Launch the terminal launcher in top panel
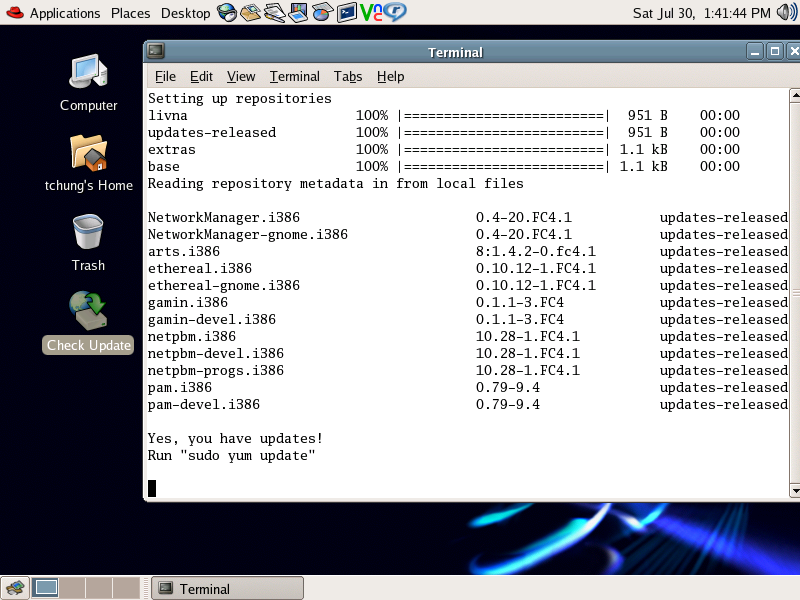Viewport: 800px width, 600px height. click(347, 12)
